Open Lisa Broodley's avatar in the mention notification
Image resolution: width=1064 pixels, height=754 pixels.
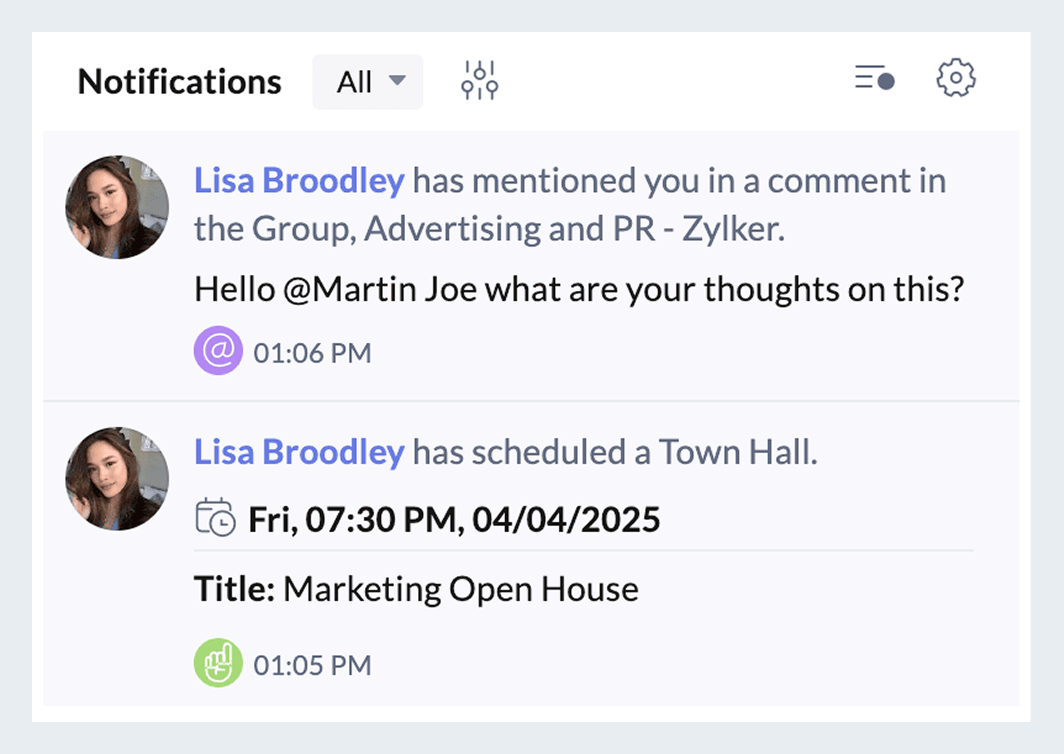pos(117,207)
